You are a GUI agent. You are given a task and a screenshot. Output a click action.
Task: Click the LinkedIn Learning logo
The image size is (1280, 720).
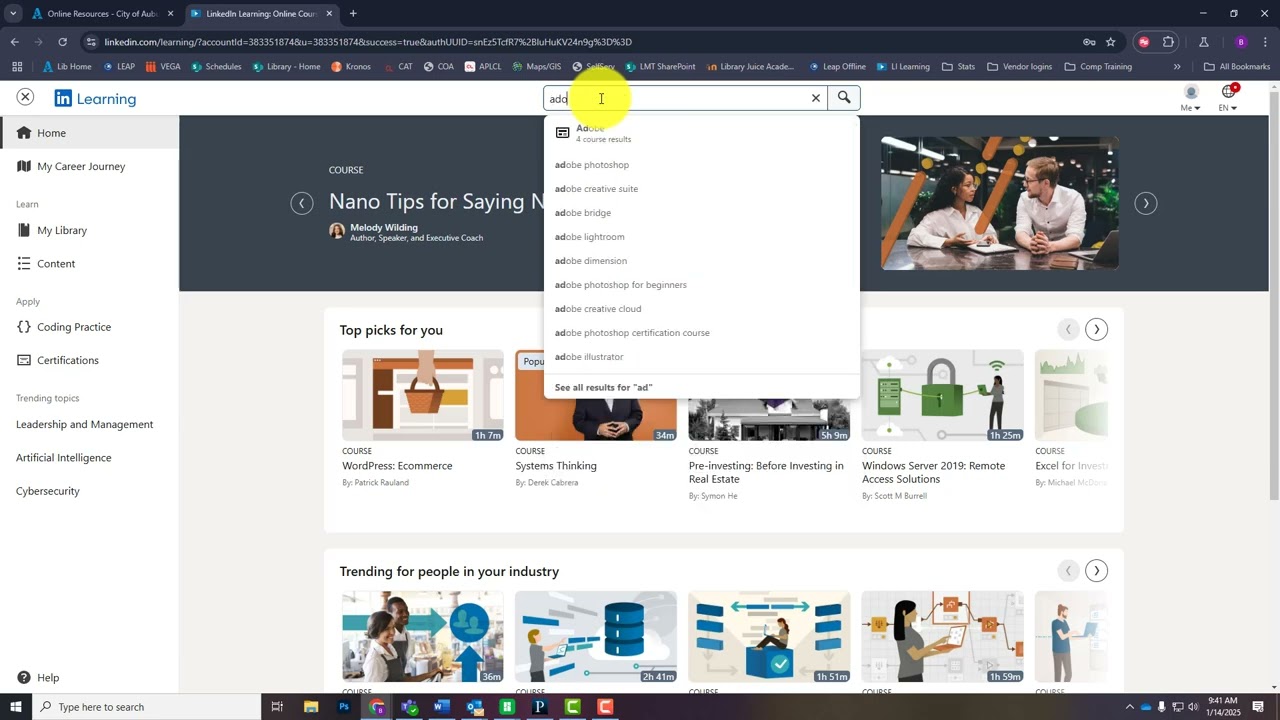[x=95, y=98]
